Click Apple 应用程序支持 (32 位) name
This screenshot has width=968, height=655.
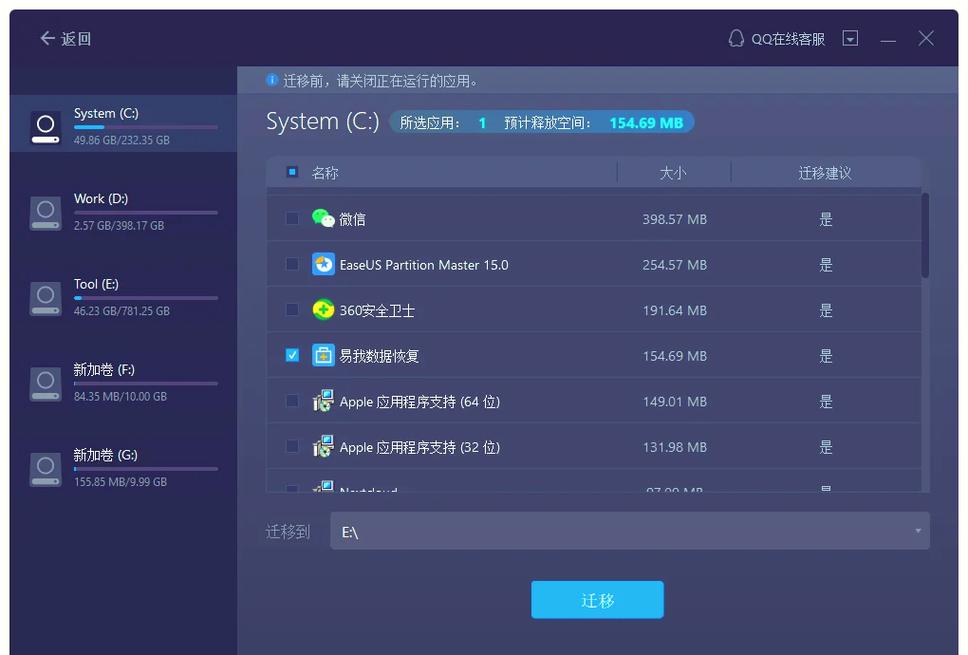pos(420,448)
